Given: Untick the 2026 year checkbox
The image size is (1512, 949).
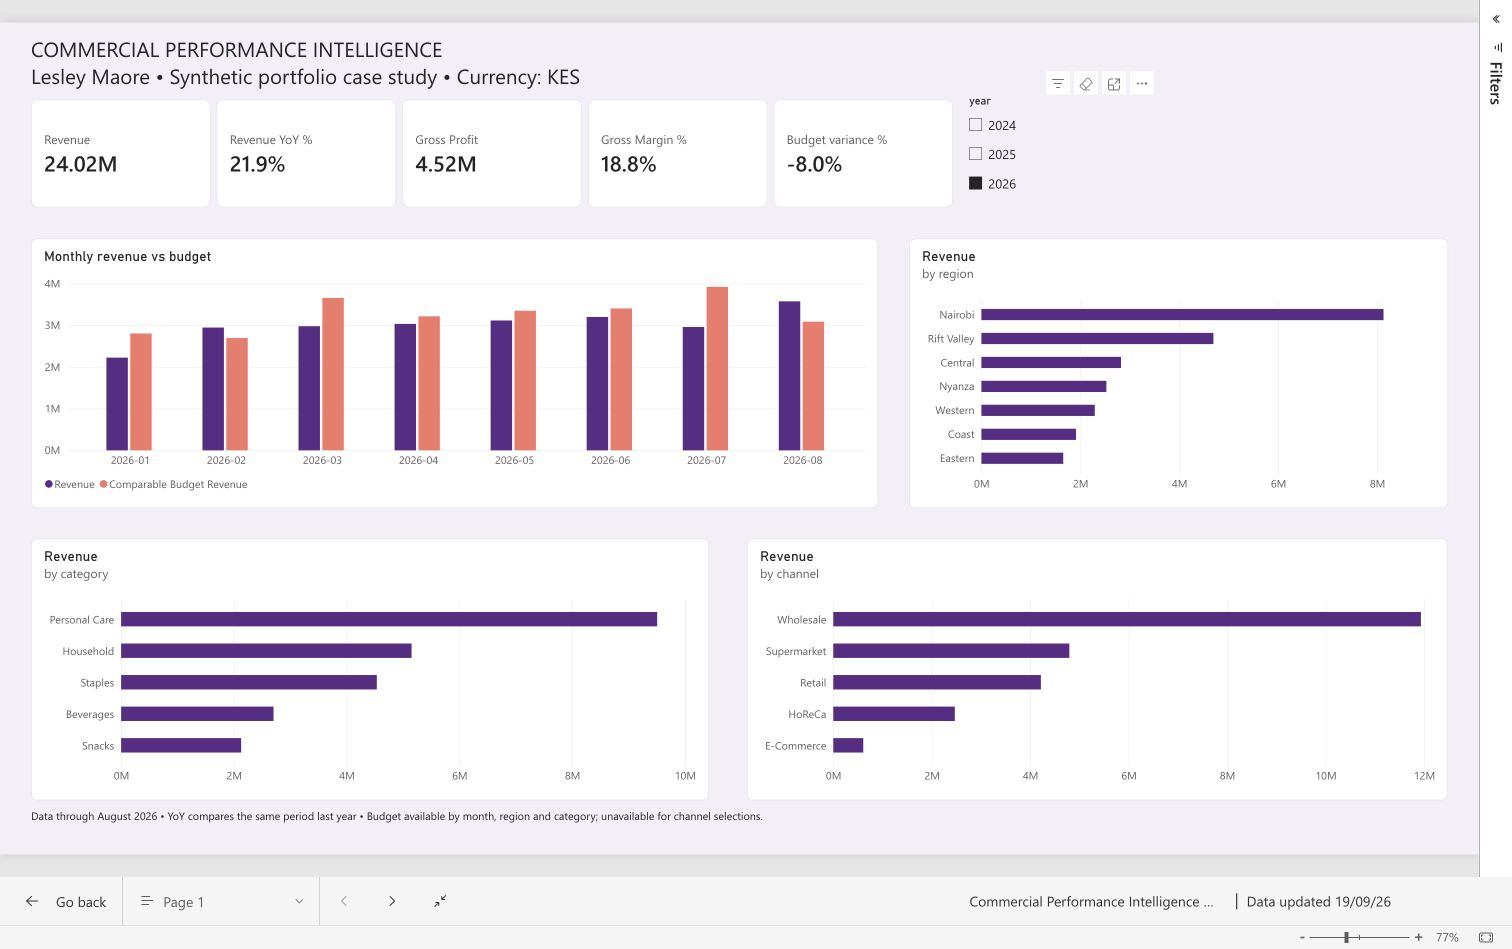Looking at the screenshot, I should [976, 183].
